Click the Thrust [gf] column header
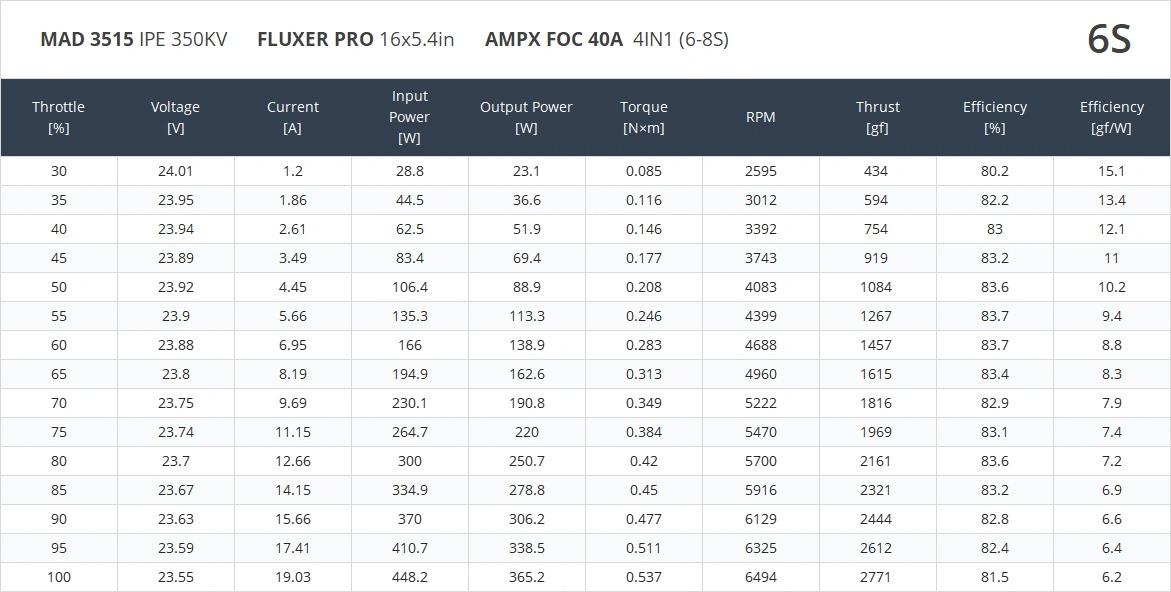The image size is (1171, 592). point(877,117)
